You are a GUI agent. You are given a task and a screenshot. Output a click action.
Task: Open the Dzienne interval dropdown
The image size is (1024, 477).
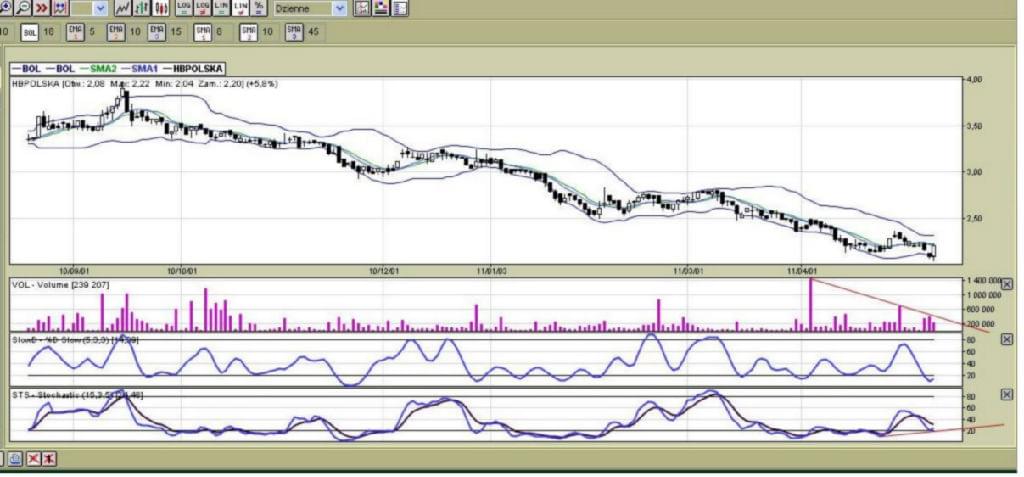(339, 8)
